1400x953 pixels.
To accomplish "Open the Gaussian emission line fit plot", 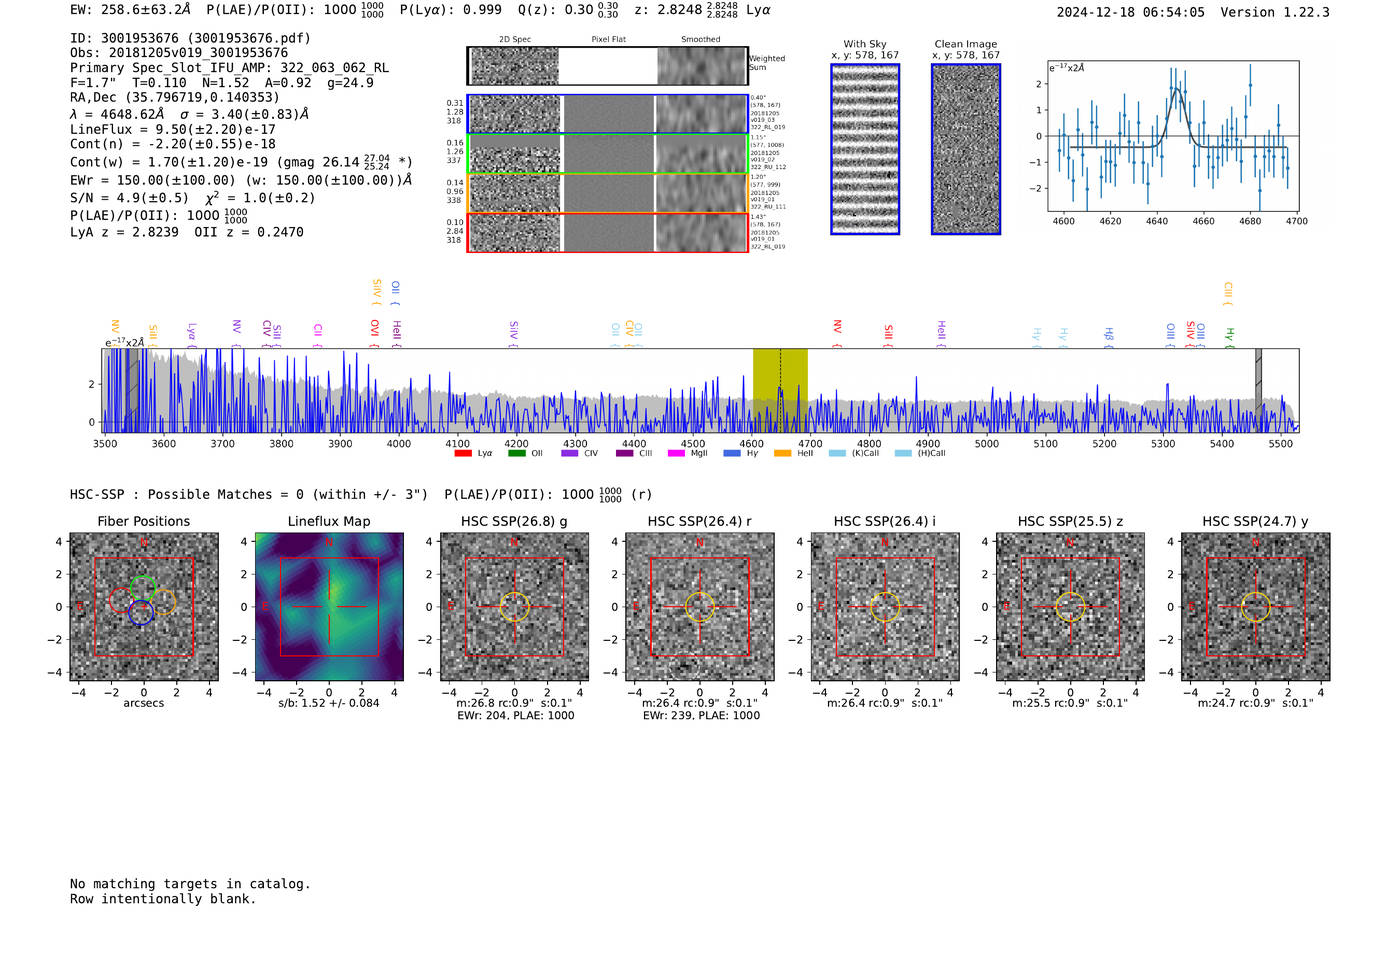I will (x=1173, y=136).
